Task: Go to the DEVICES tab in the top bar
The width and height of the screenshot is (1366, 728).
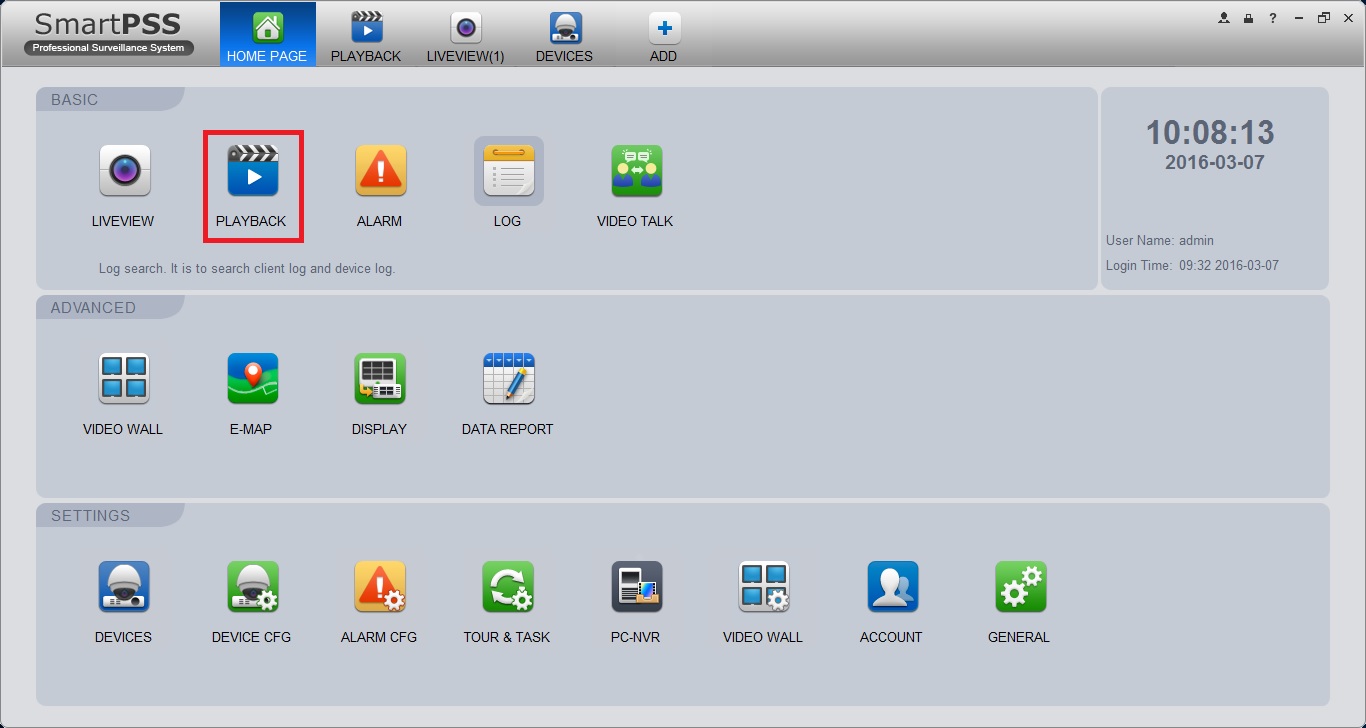Action: click(x=564, y=35)
